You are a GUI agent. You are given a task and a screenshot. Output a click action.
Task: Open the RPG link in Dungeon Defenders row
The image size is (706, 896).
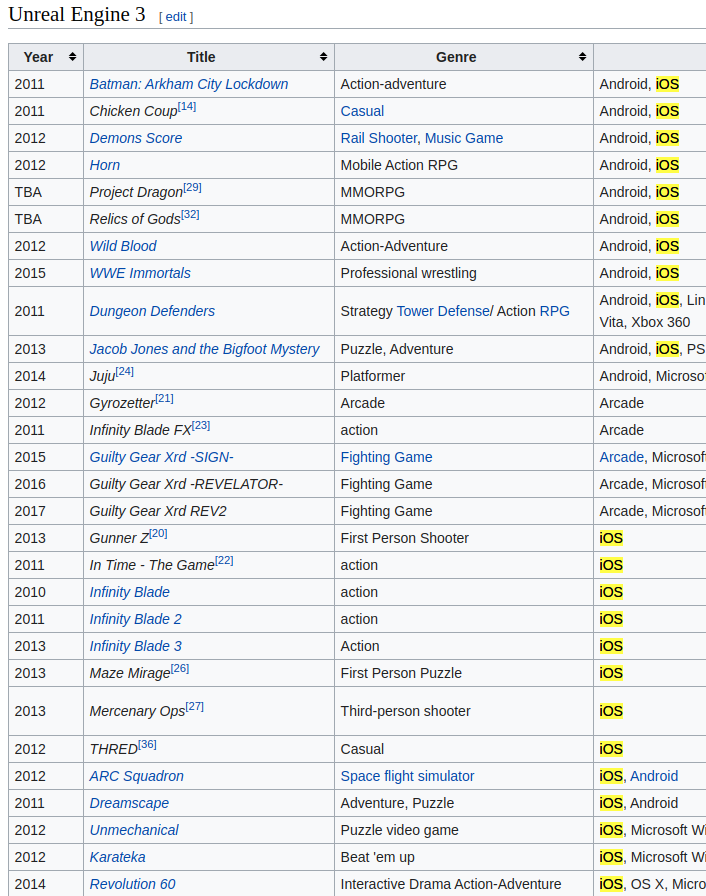[555, 311]
